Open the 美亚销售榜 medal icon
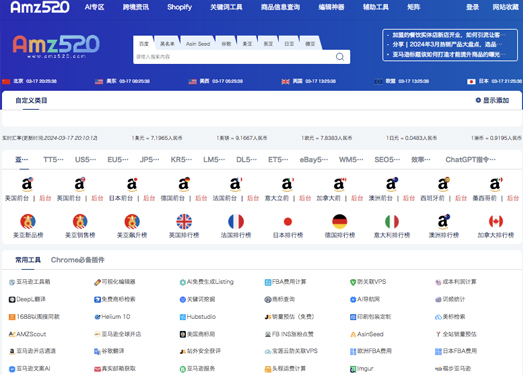523x375 pixels. (x=80, y=222)
